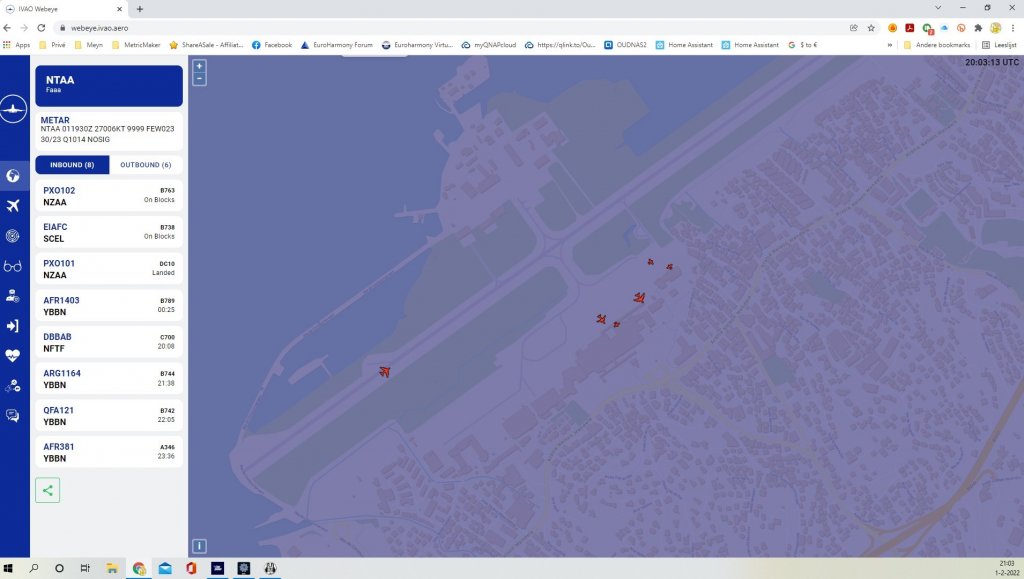This screenshot has height=579, width=1024.
Task: Zoom in the map with plus button
Action: [x=199, y=66]
